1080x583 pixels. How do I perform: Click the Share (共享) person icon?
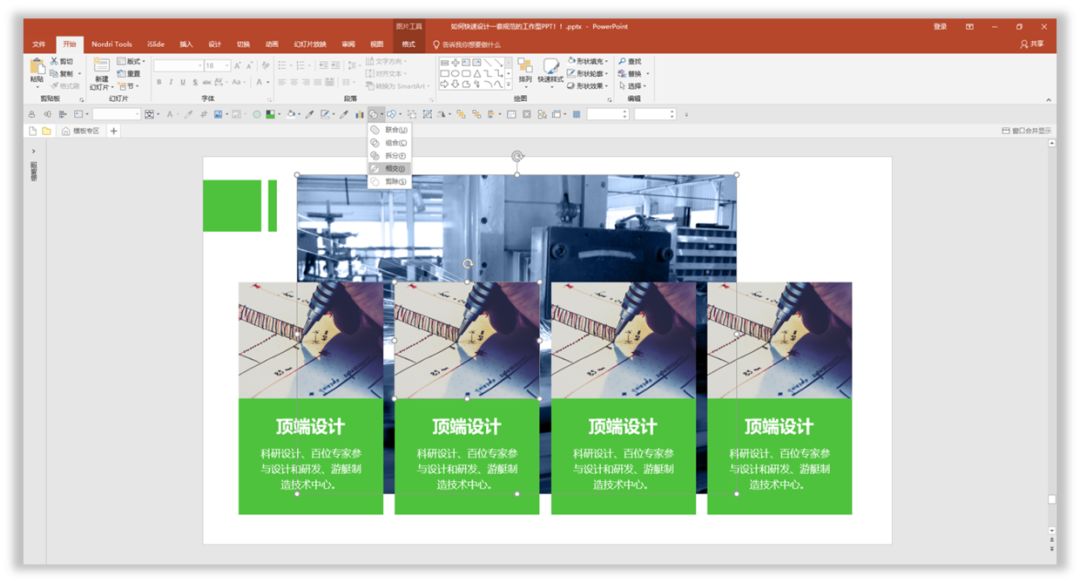point(1024,44)
